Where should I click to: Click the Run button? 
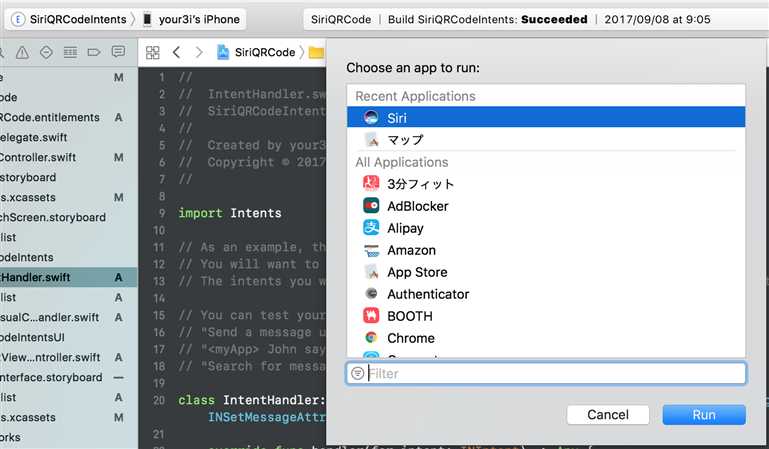pyautogui.click(x=704, y=415)
